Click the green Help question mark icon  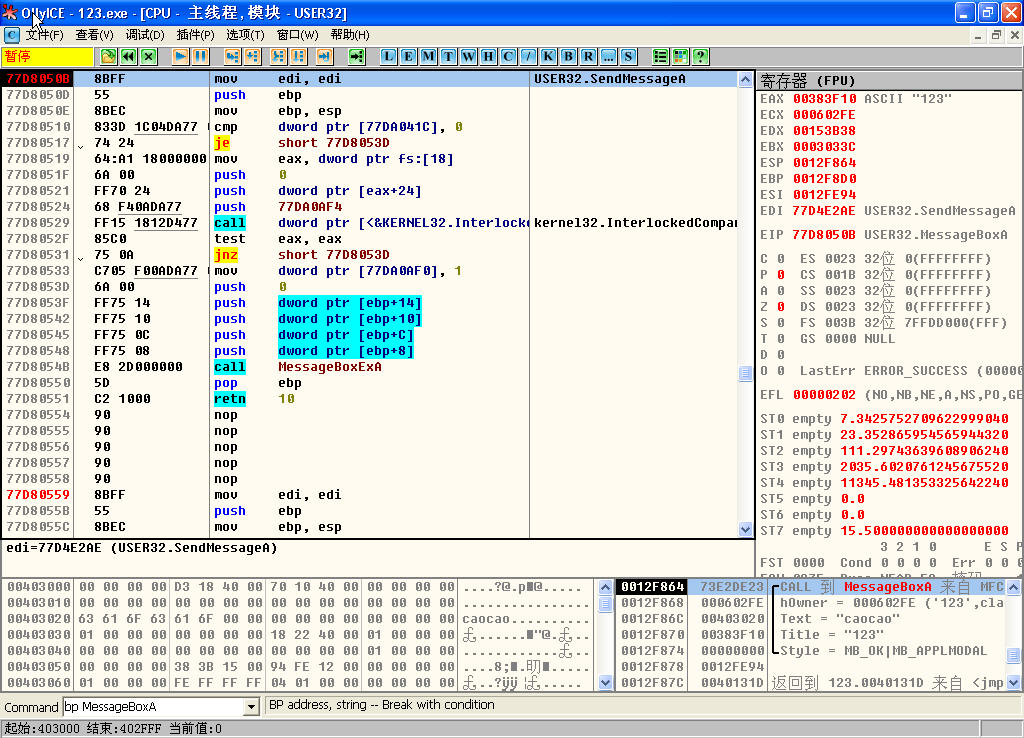[701, 56]
